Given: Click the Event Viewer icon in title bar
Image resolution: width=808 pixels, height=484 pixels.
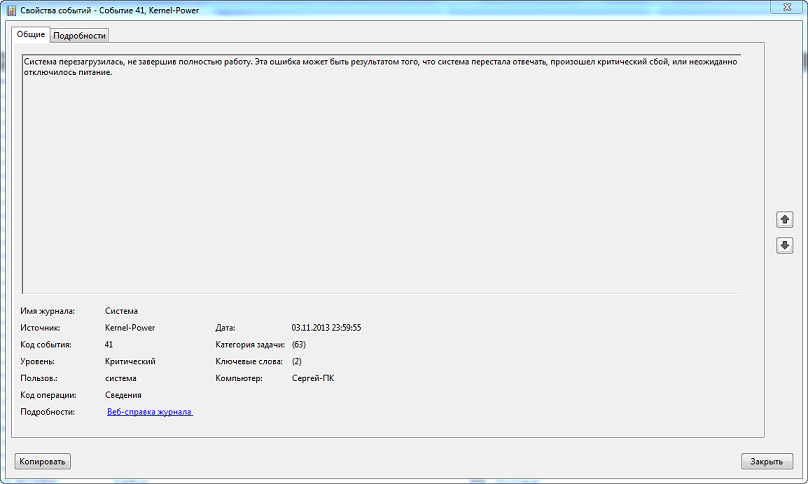Looking at the screenshot, I should [11, 9].
